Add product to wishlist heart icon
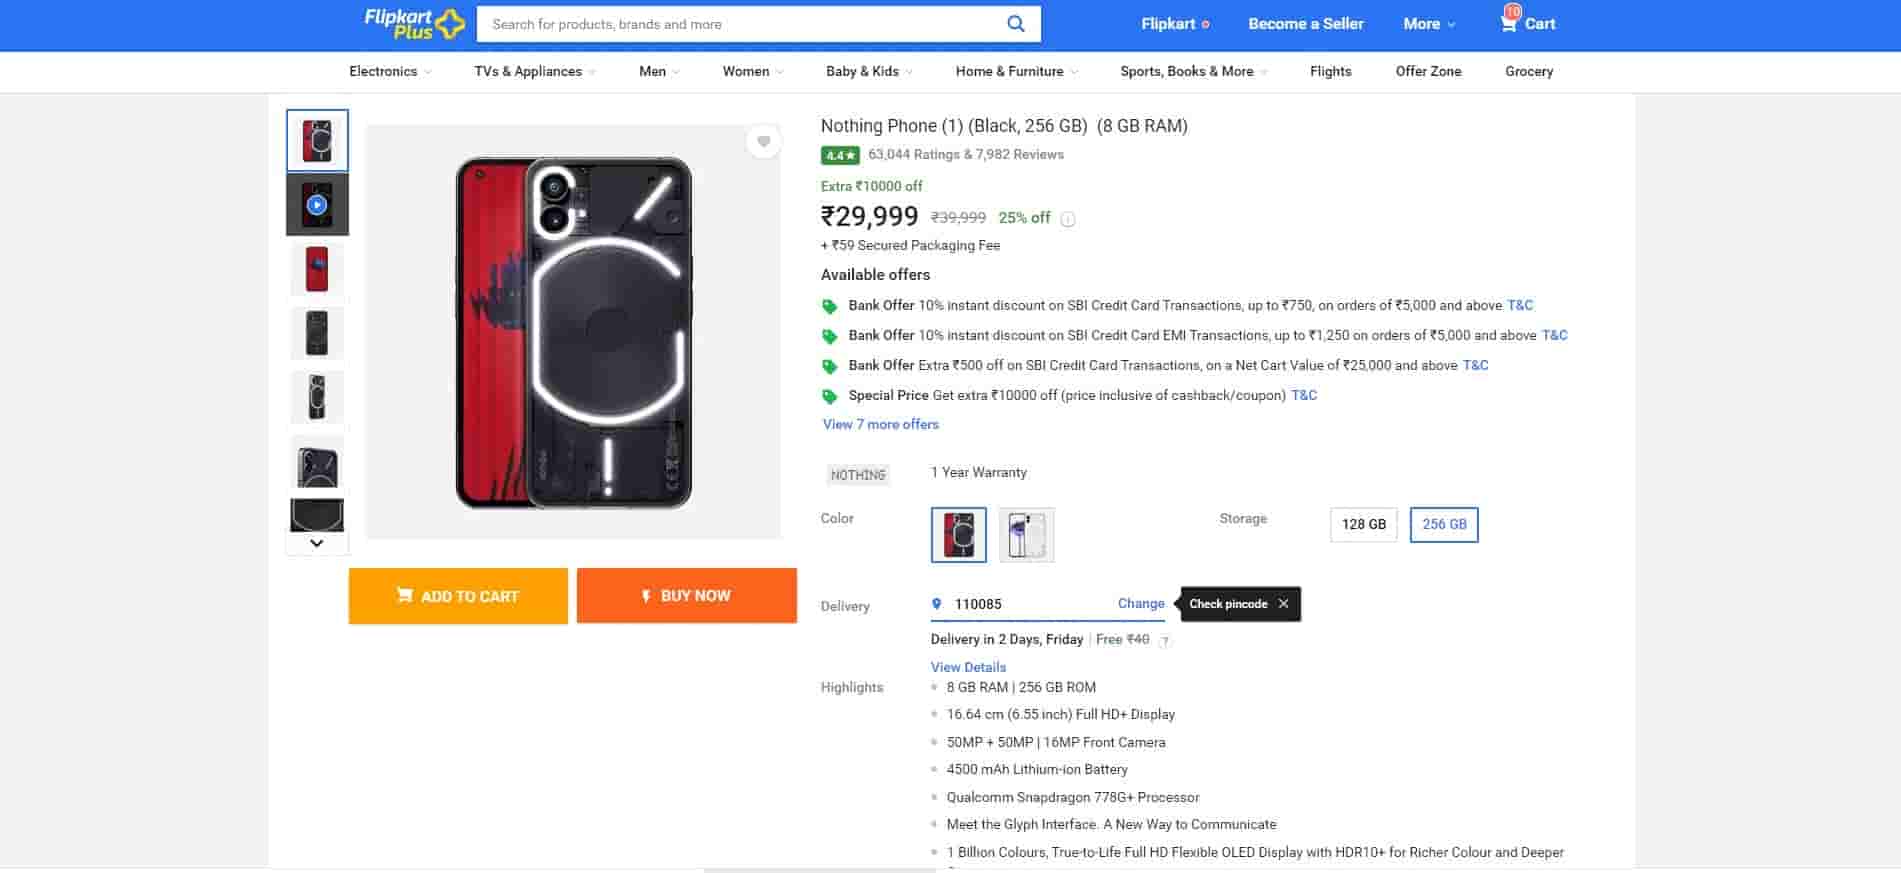Image resolution: width=1901 pixels, height=873 pixels. [763, 142]
